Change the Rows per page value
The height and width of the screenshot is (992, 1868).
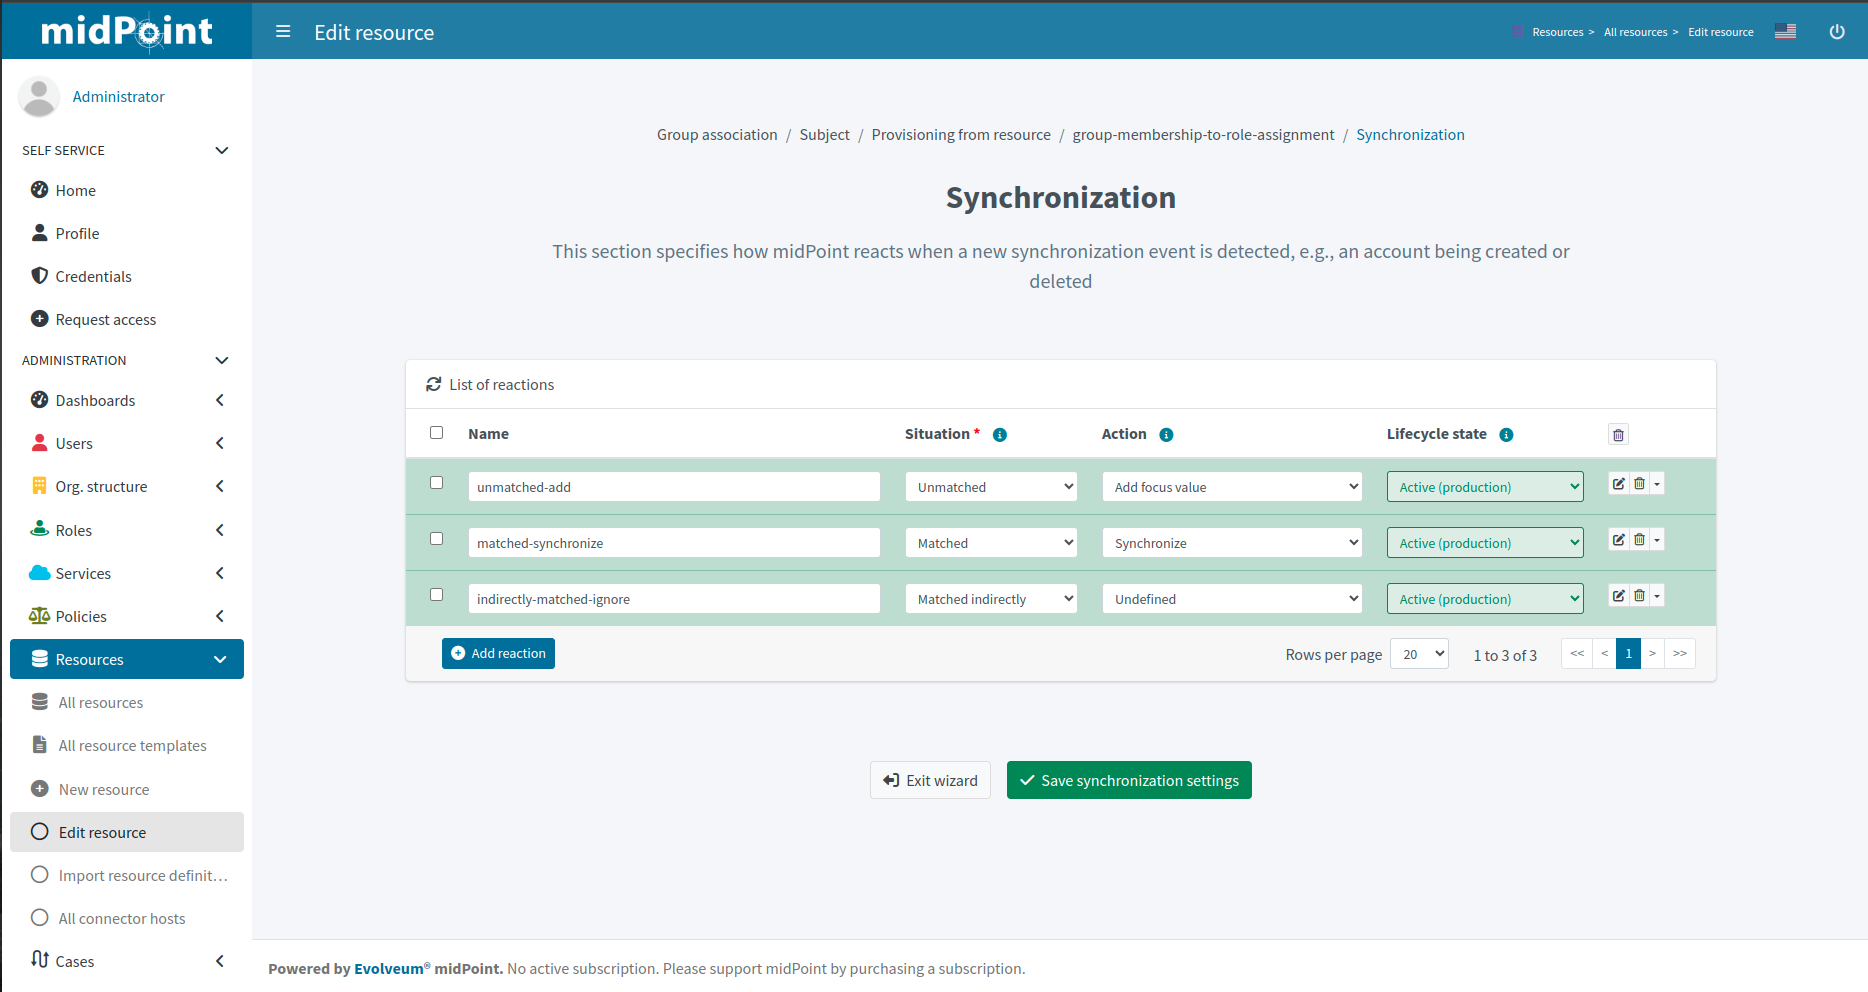[1418, 653]
